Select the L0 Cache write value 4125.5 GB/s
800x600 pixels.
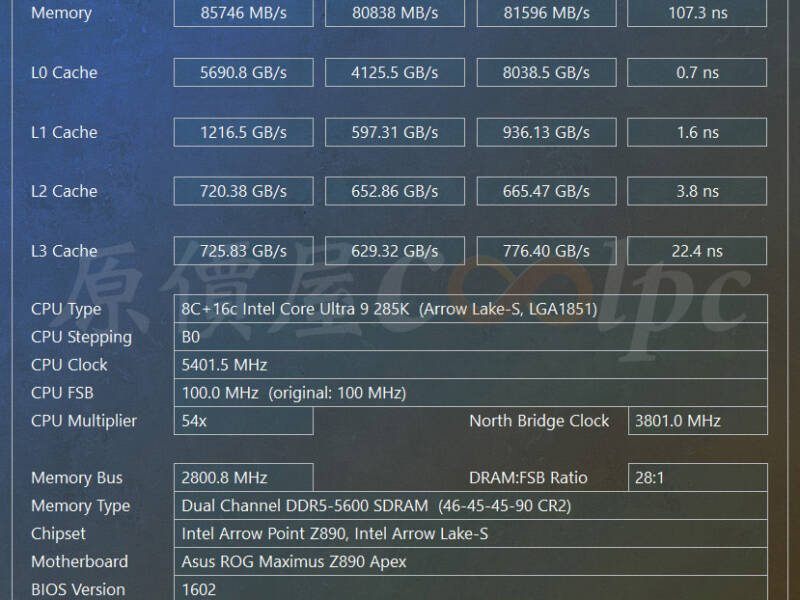[395, 72]
